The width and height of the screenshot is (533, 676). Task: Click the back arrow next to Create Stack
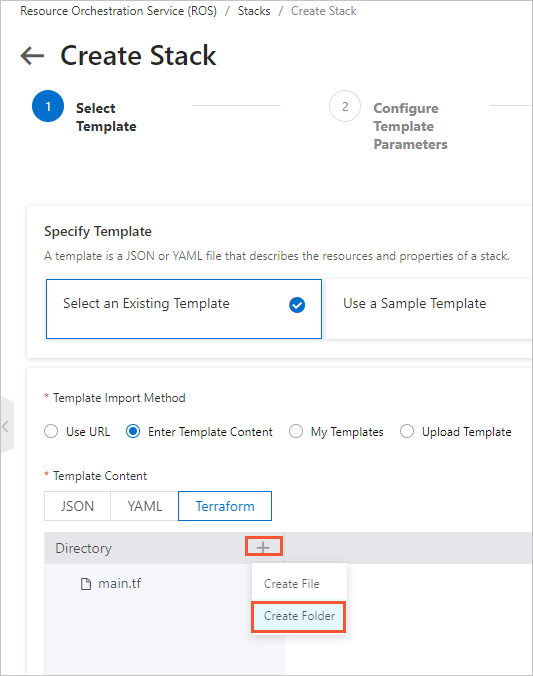32,56
